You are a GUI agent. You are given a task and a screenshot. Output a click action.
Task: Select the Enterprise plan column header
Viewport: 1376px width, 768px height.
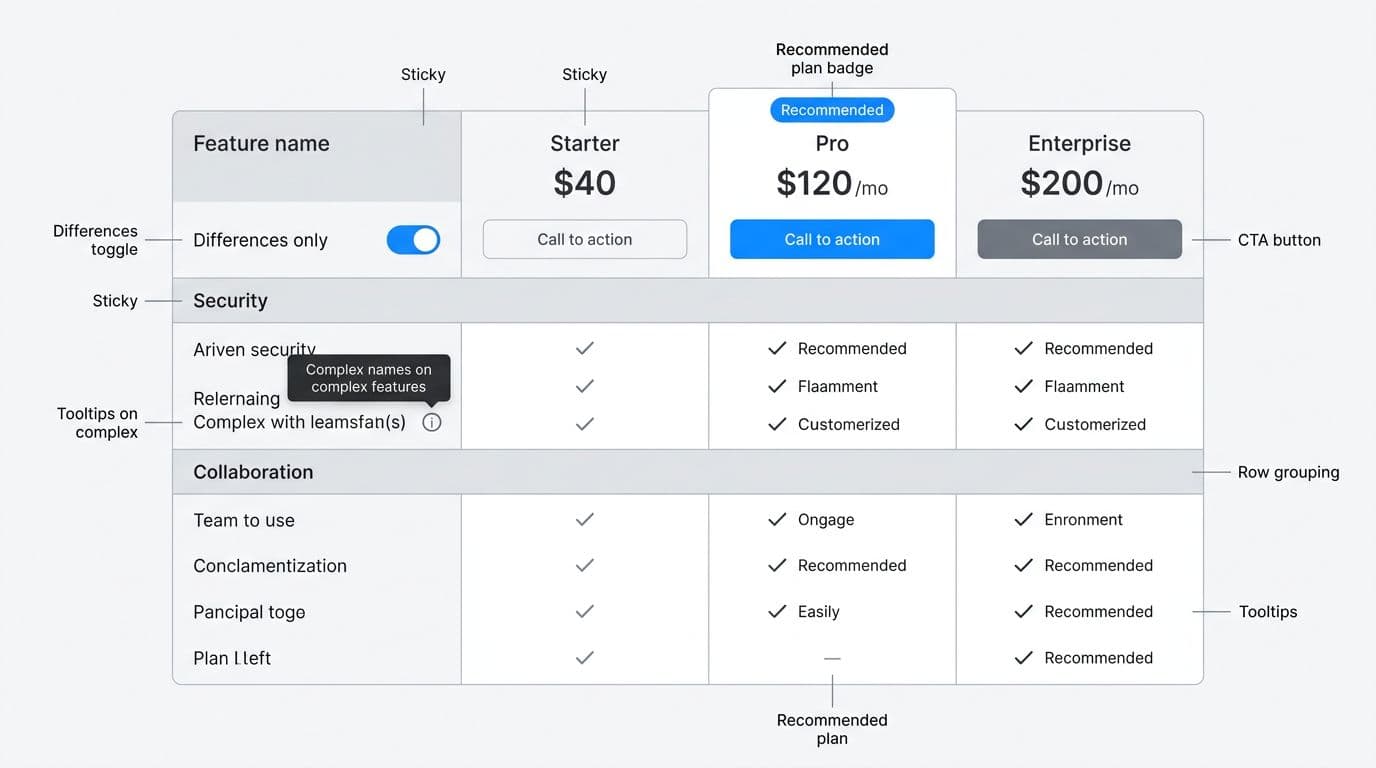click(x=1079, y=143)
